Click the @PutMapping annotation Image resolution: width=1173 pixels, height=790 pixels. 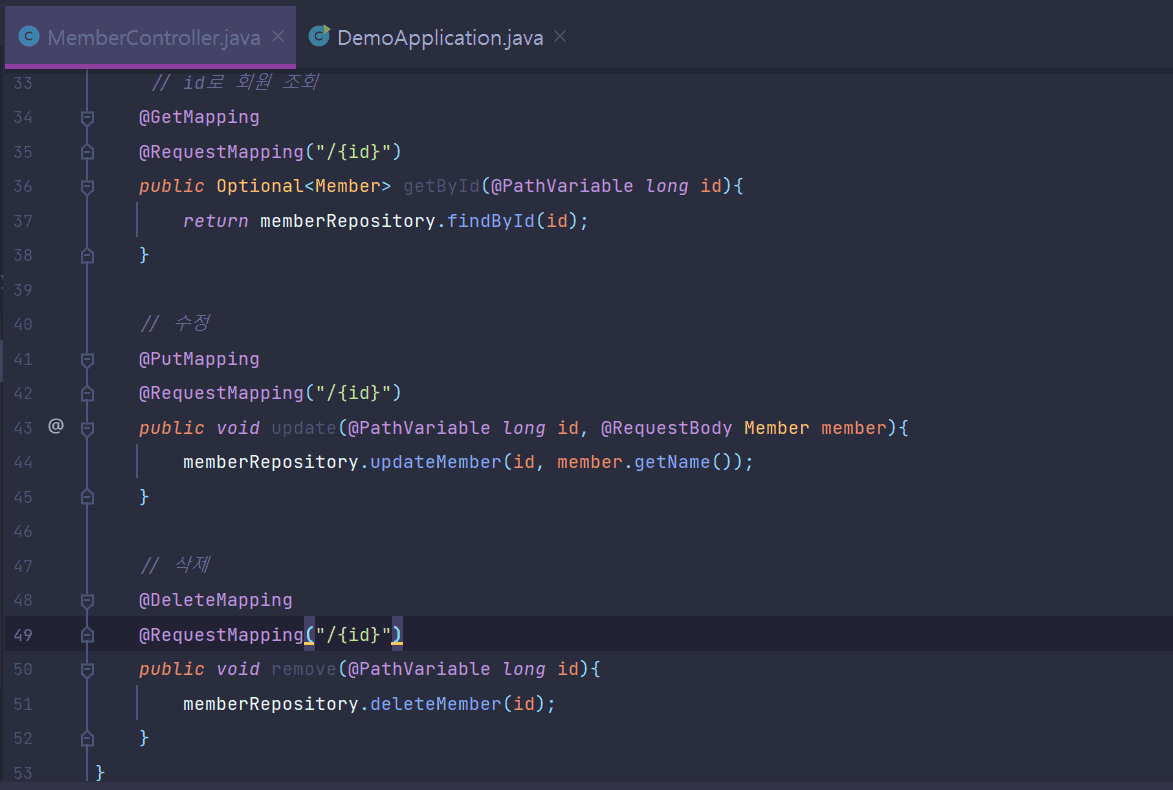tap(199, 359)
